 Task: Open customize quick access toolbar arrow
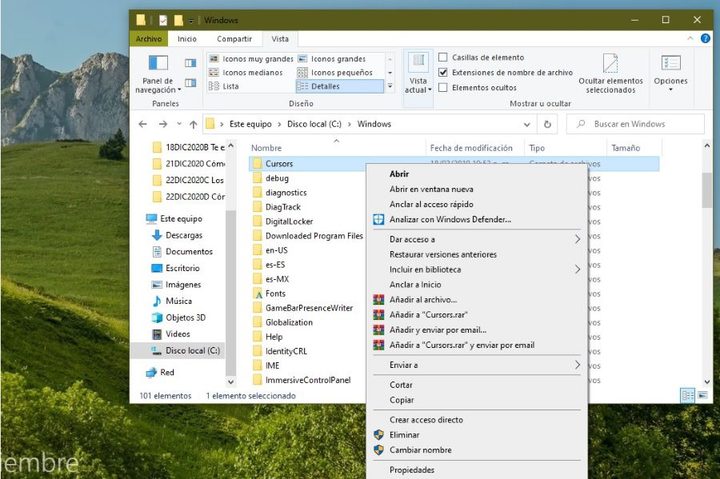(191, 21)
